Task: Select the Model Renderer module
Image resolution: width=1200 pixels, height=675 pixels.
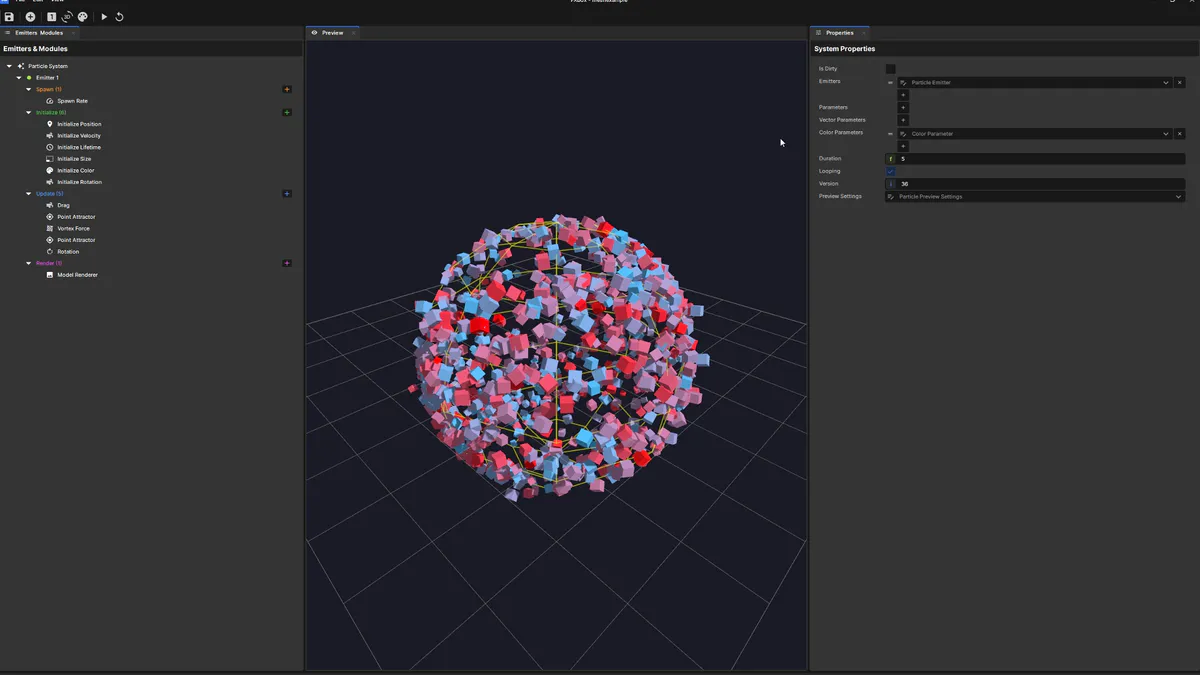Action: (x=77, y=274)
